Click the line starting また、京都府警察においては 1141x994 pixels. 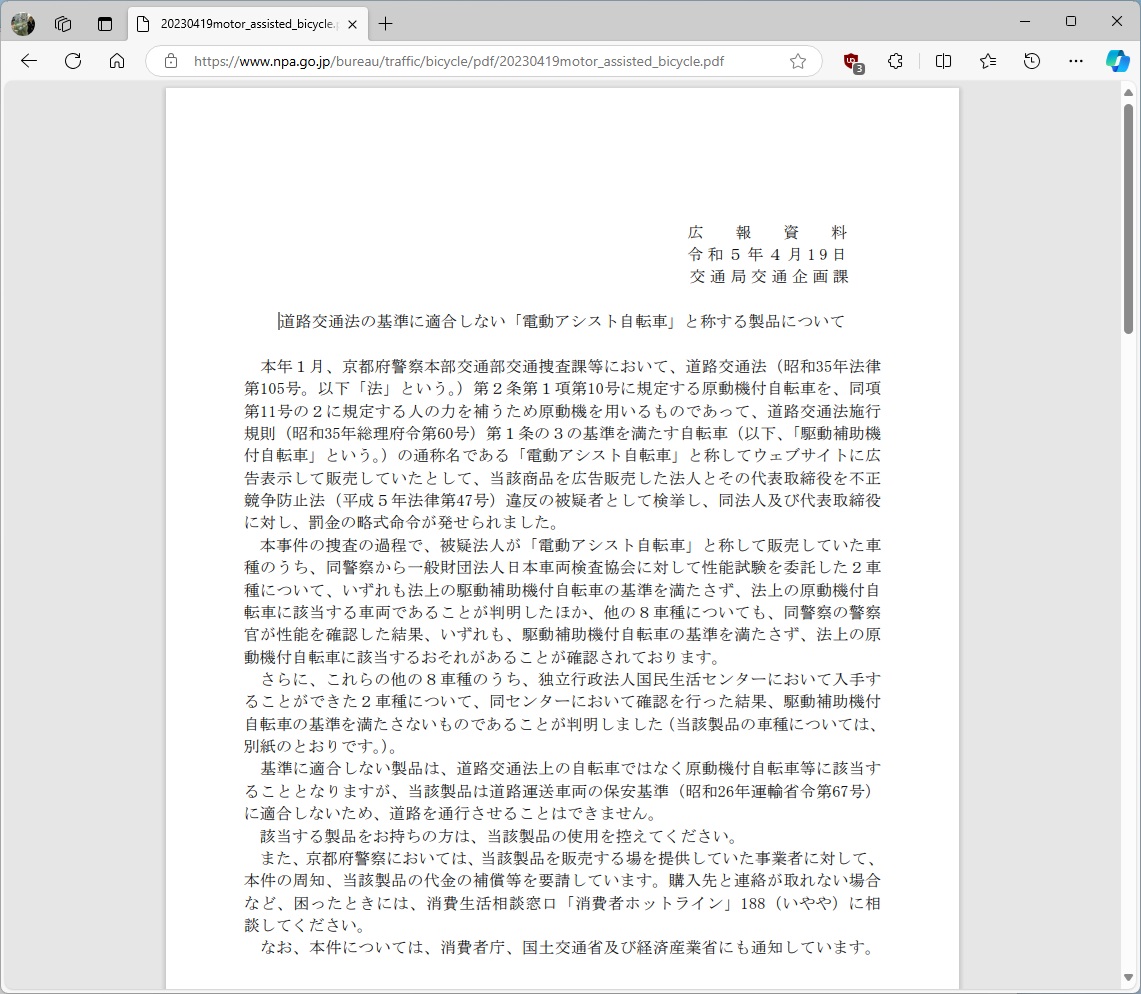[x=570, y=858]
